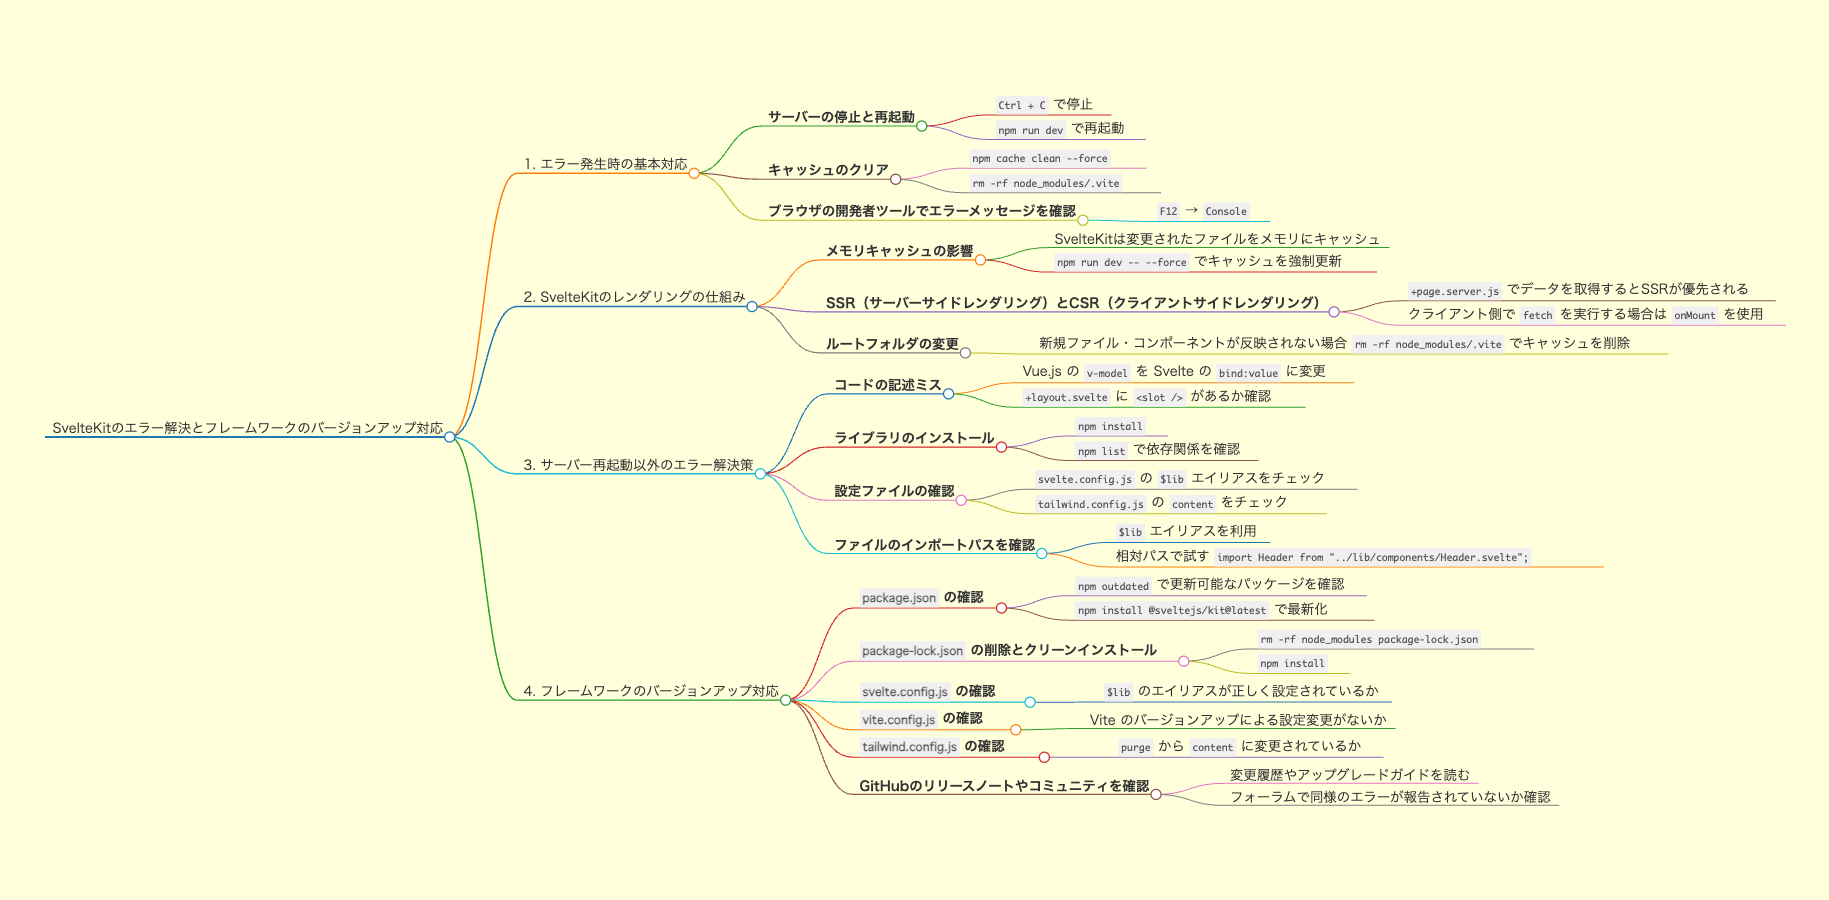Toggle the circle after 'svelte.config.js の確認'
The image size is (1829, 900).
1030,702
